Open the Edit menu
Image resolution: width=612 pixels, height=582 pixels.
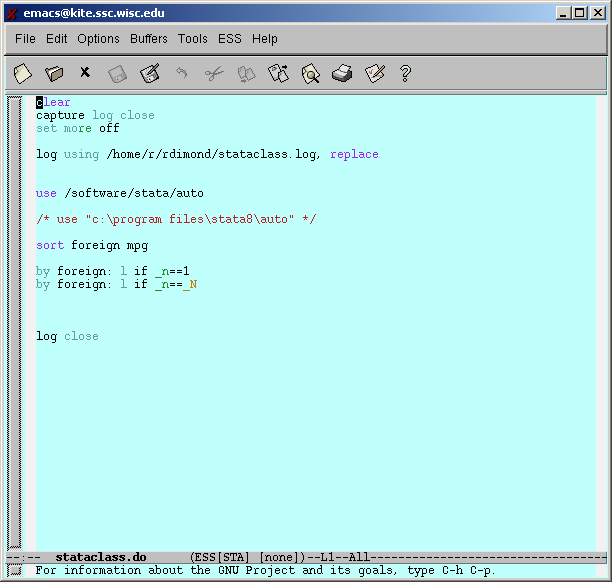click(x=57, y=39)
